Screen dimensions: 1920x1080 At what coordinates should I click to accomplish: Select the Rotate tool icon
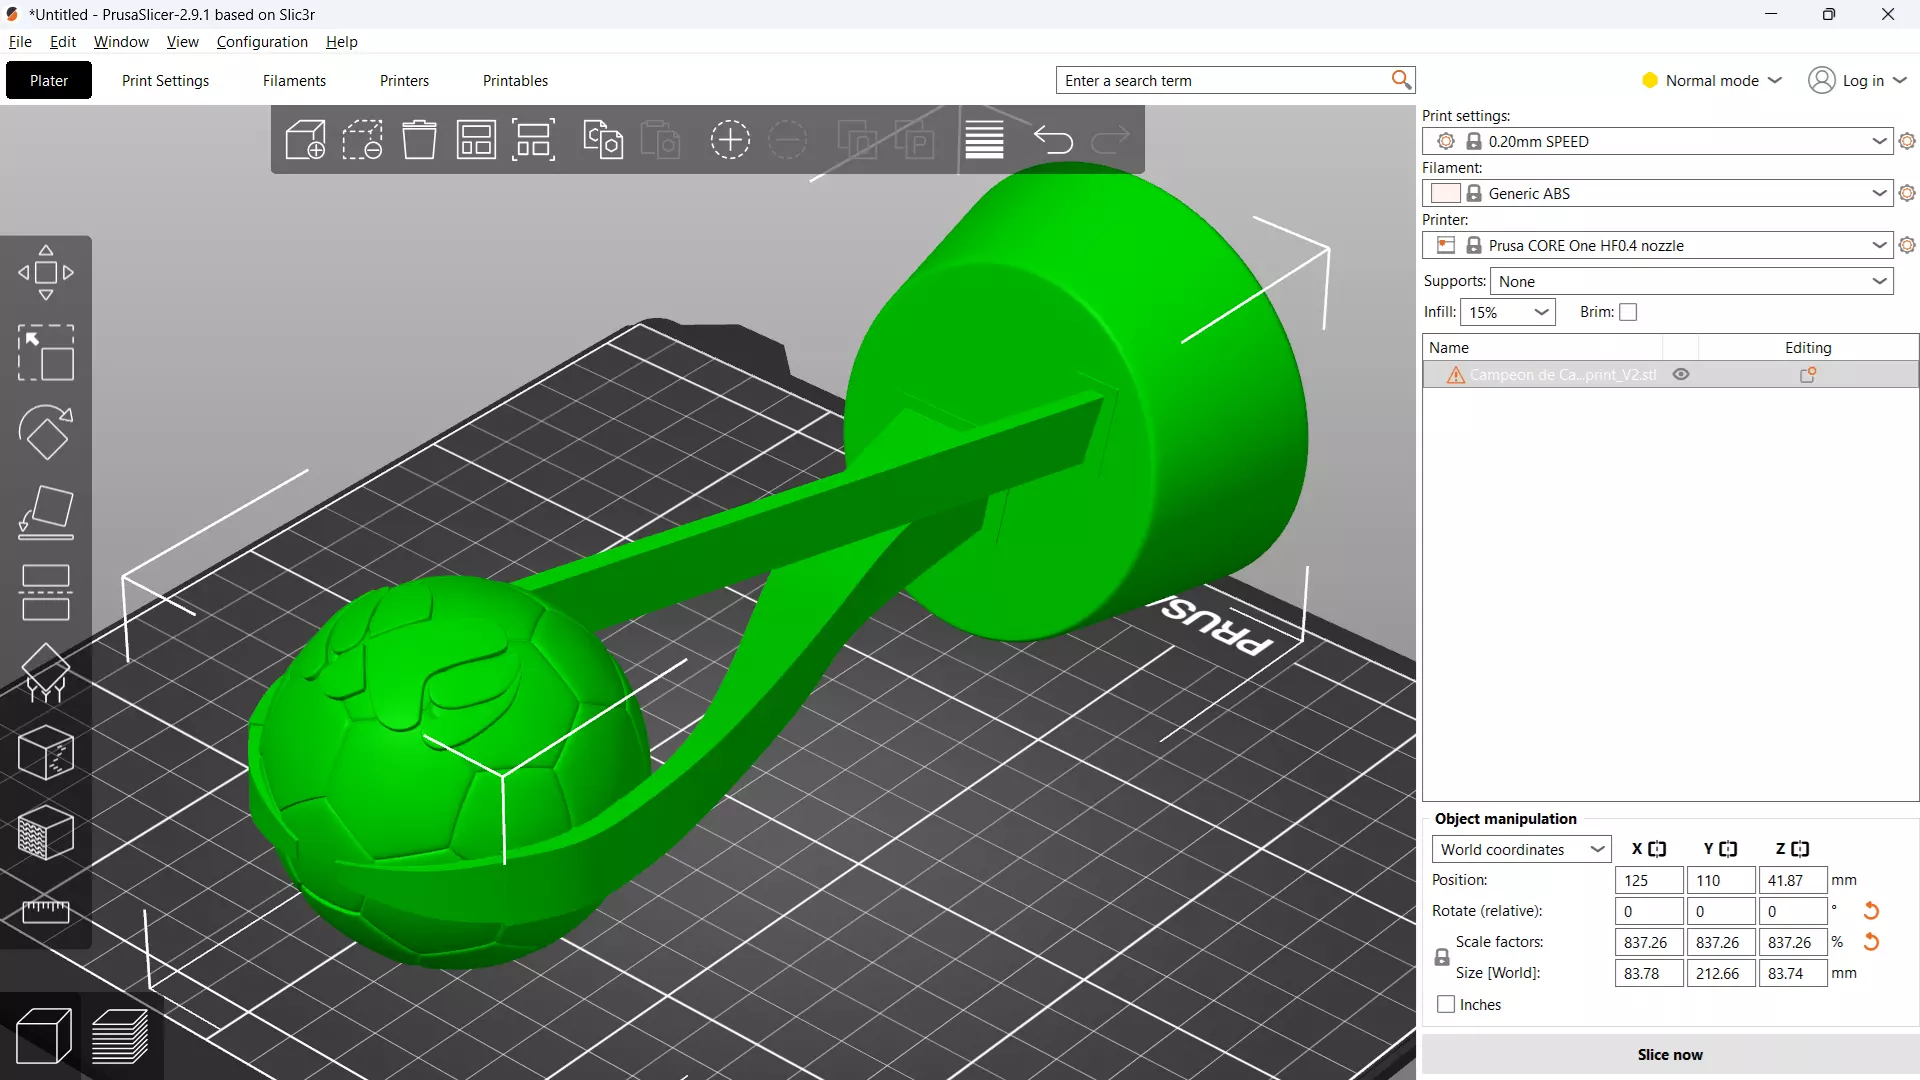point(46,432)
